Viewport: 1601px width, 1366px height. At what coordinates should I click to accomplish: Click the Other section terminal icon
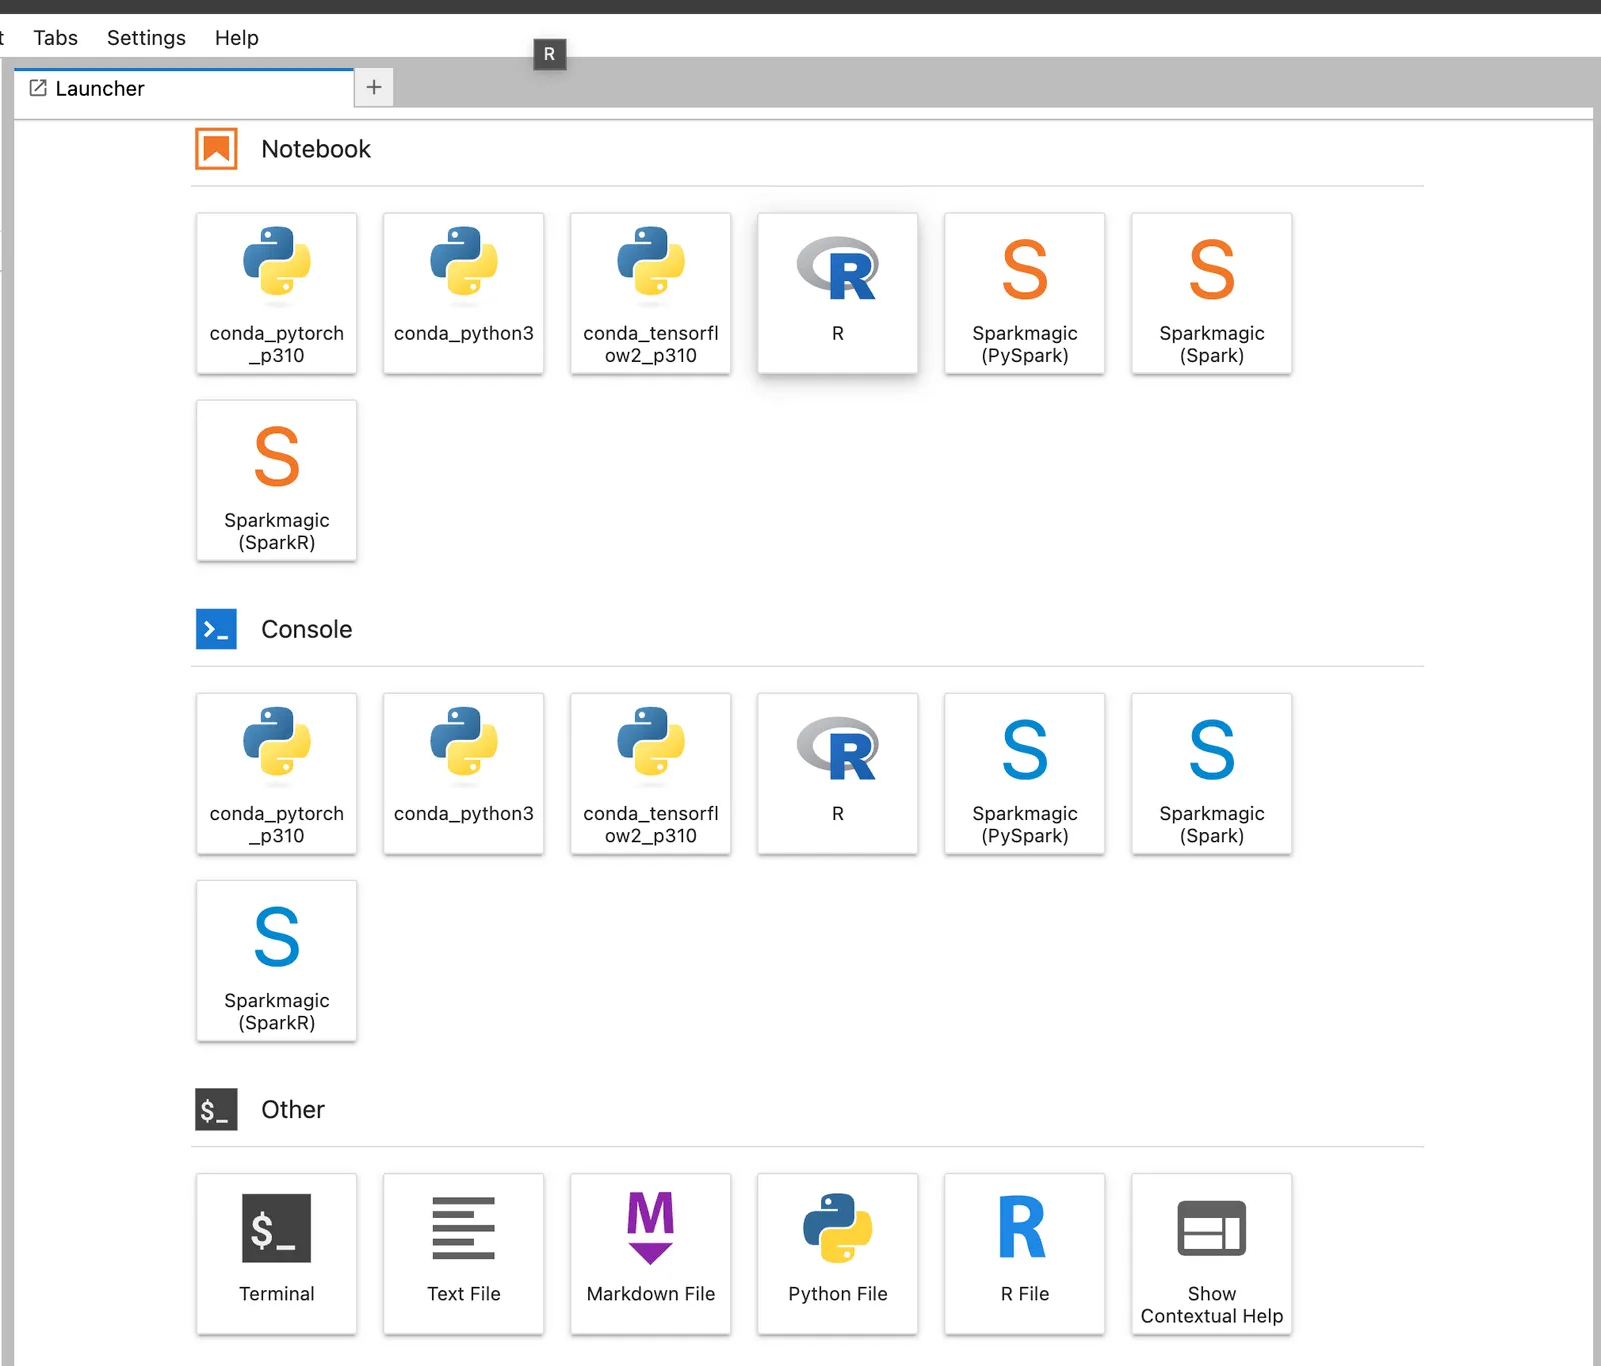[216, 1109]
